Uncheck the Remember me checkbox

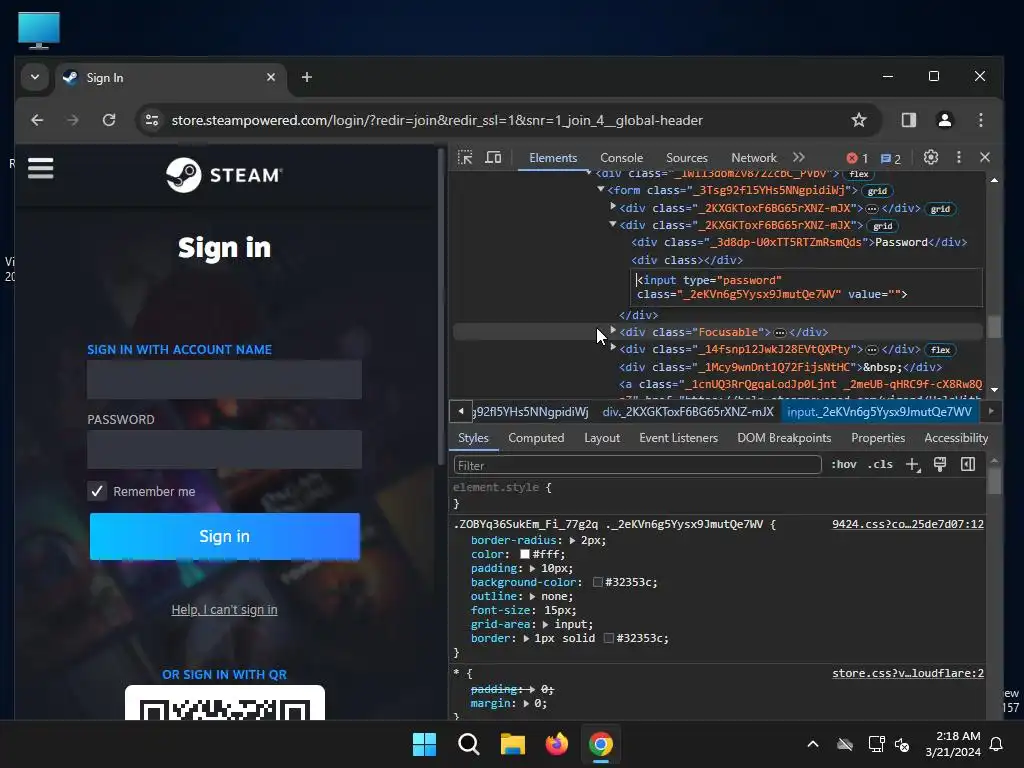tap(97, 491)
